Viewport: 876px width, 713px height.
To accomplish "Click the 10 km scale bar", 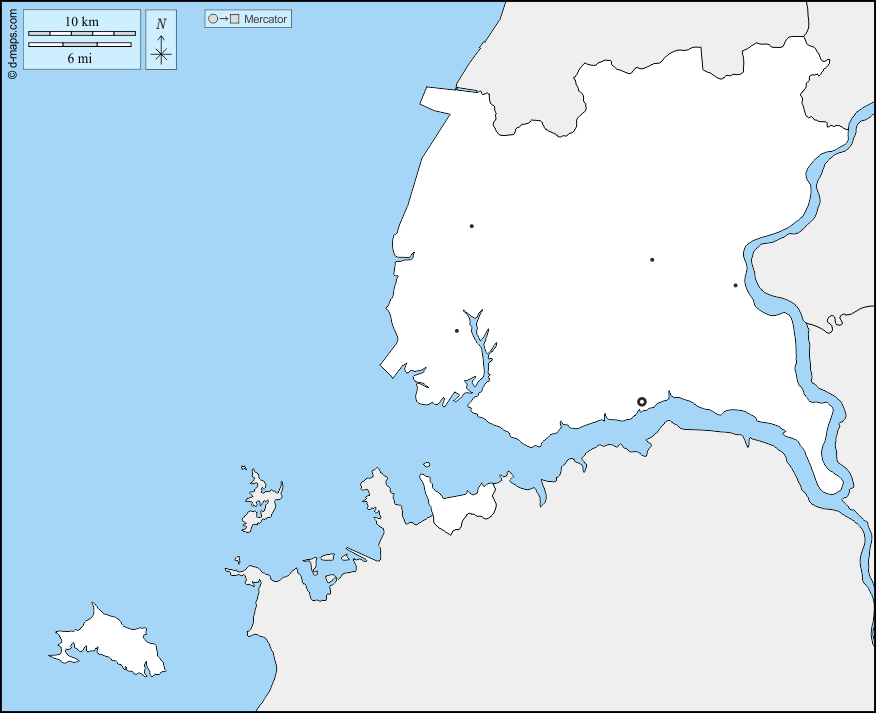I will click(x=81, y=33).
